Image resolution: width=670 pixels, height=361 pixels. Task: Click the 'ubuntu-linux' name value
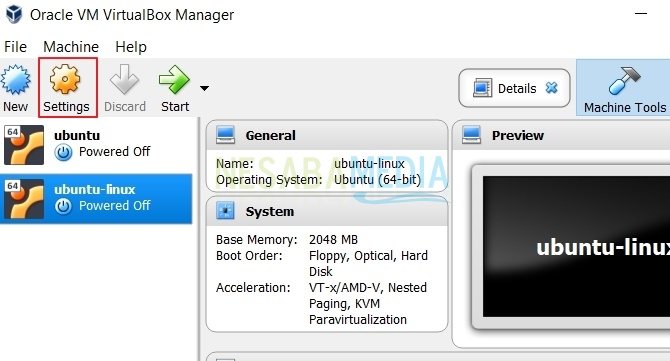[x=369, y=164]
